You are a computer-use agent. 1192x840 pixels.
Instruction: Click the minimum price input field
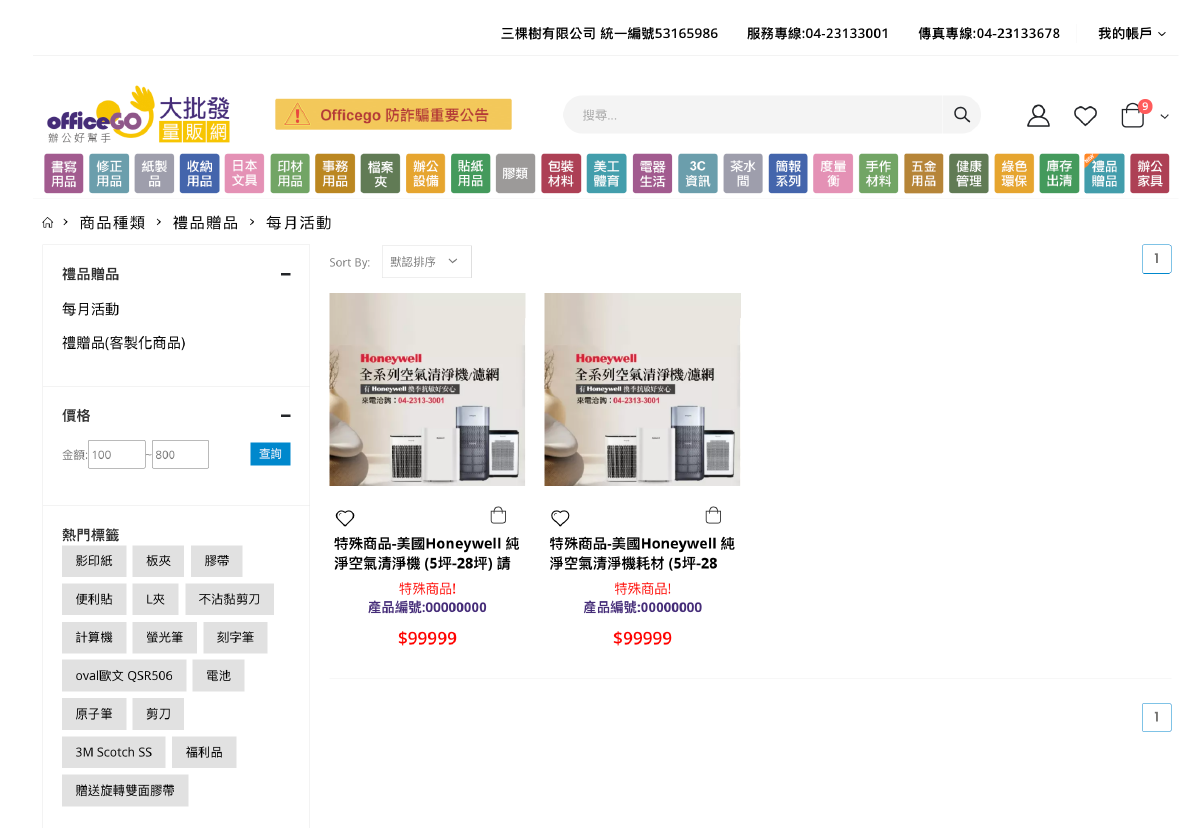(x=117, y=455)
